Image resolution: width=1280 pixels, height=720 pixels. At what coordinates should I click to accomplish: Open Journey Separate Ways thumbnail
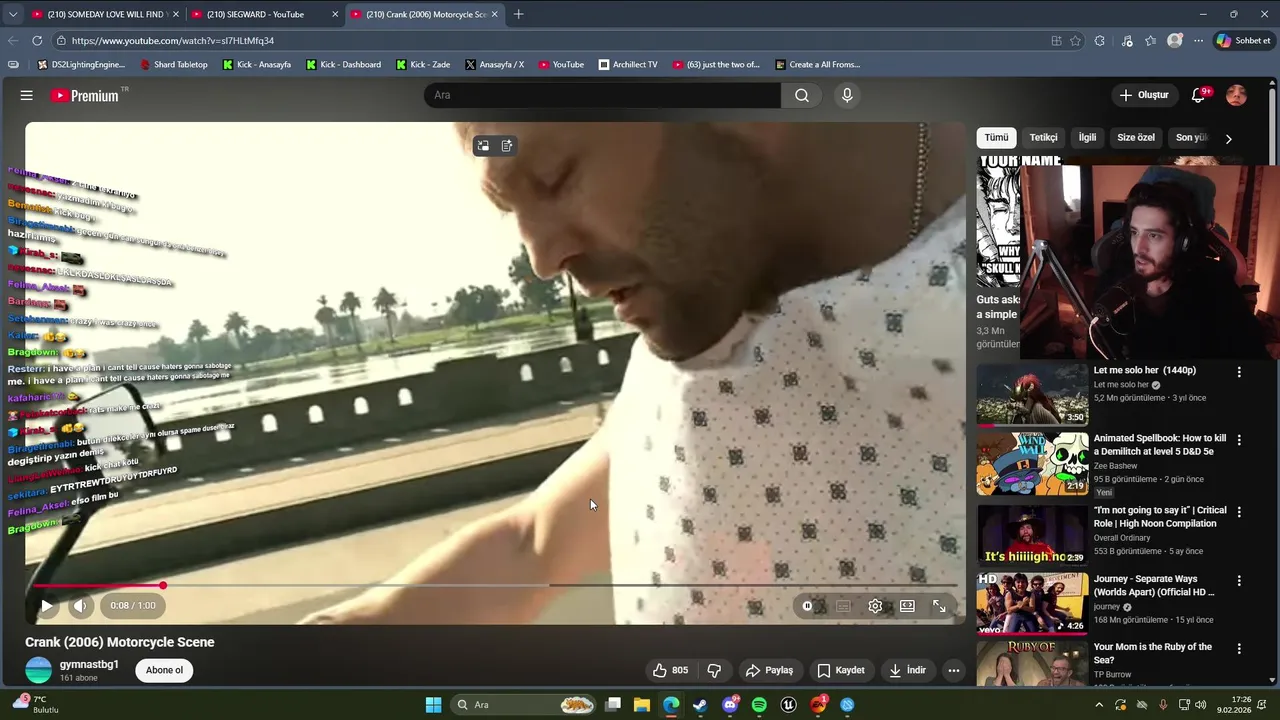(1032, 603)
